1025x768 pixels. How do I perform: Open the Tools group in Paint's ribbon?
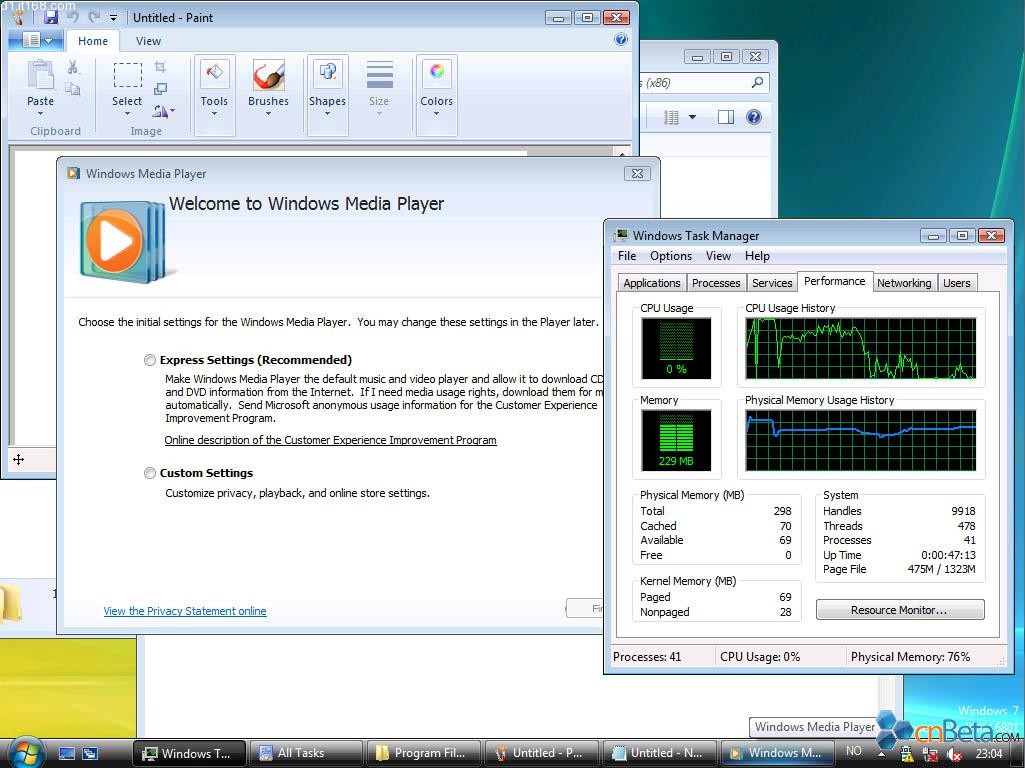point(214,95)
